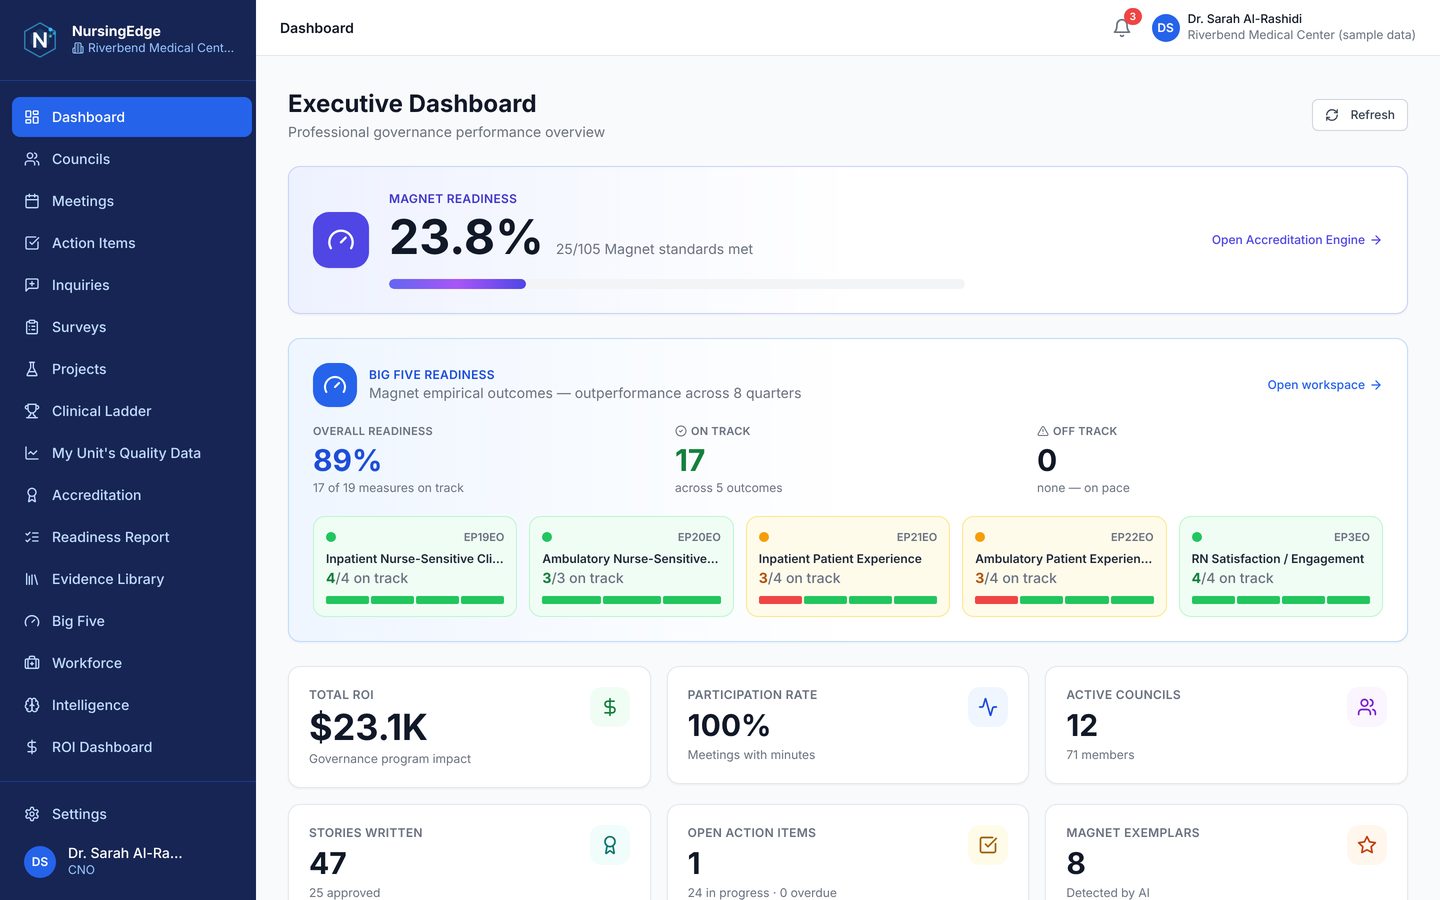1440x900 pixels.
Task: Select Accreditation in the sidebar
Action: point(132,495)
